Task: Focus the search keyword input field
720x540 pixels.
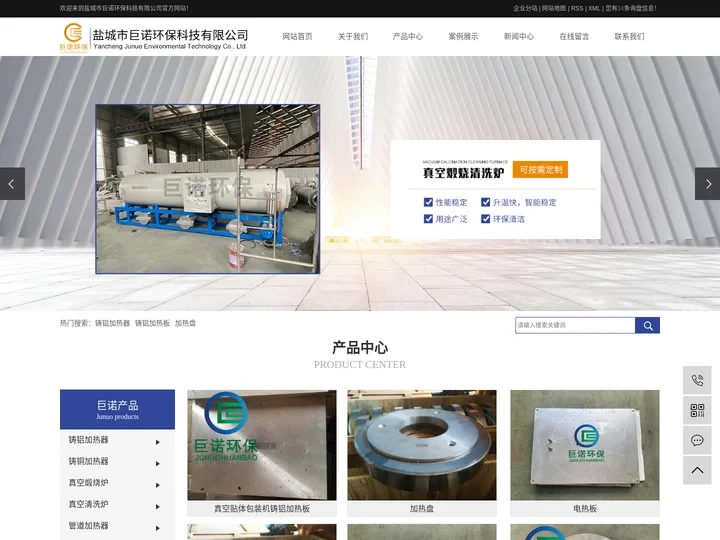Action: (x=575, y=325)
